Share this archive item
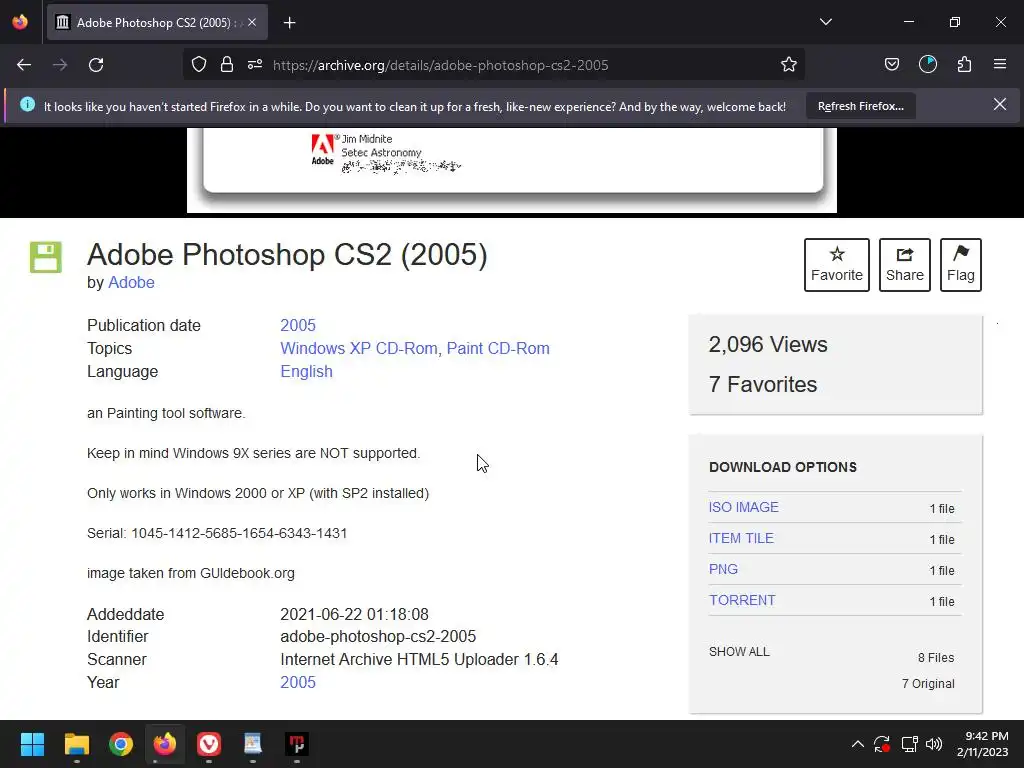Viewport: 1024px width, 768px height. (904, 265)
